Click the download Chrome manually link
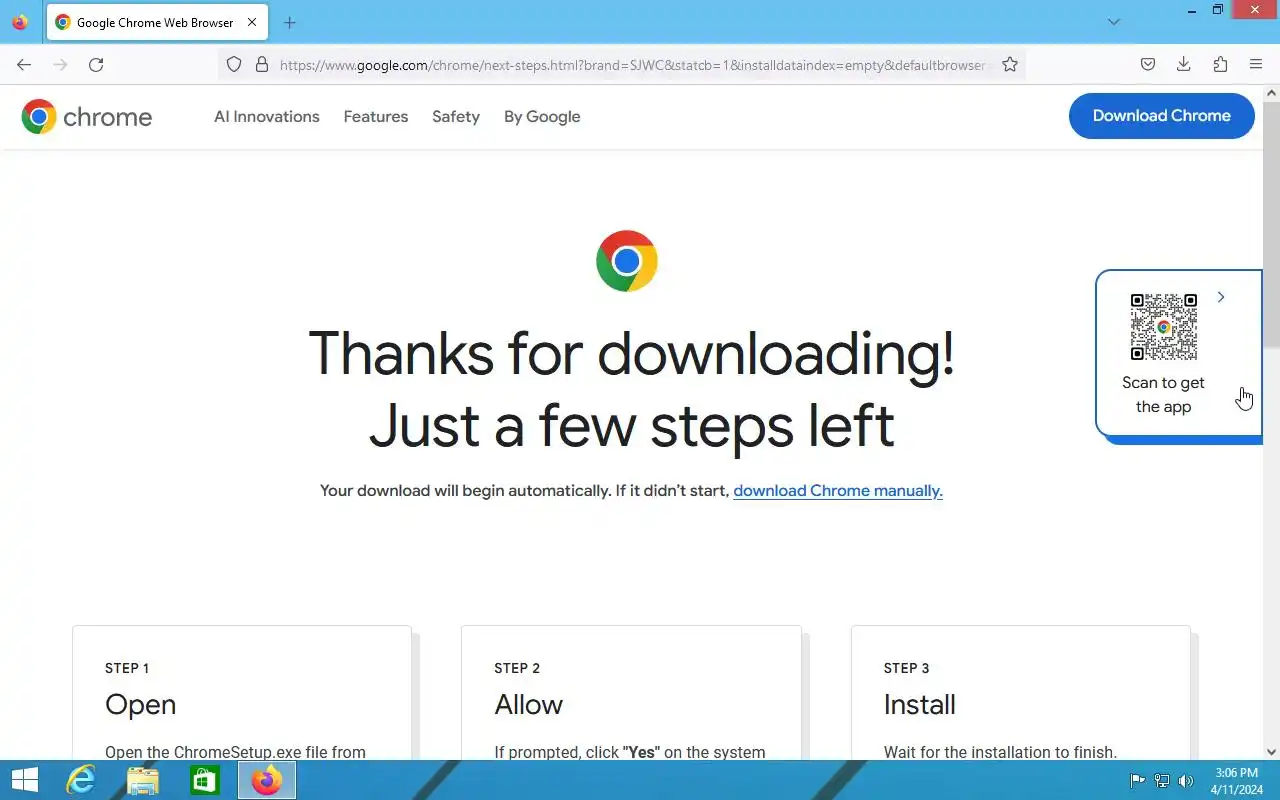This screenshot has width=1280, height=800. tap(838, 491)
